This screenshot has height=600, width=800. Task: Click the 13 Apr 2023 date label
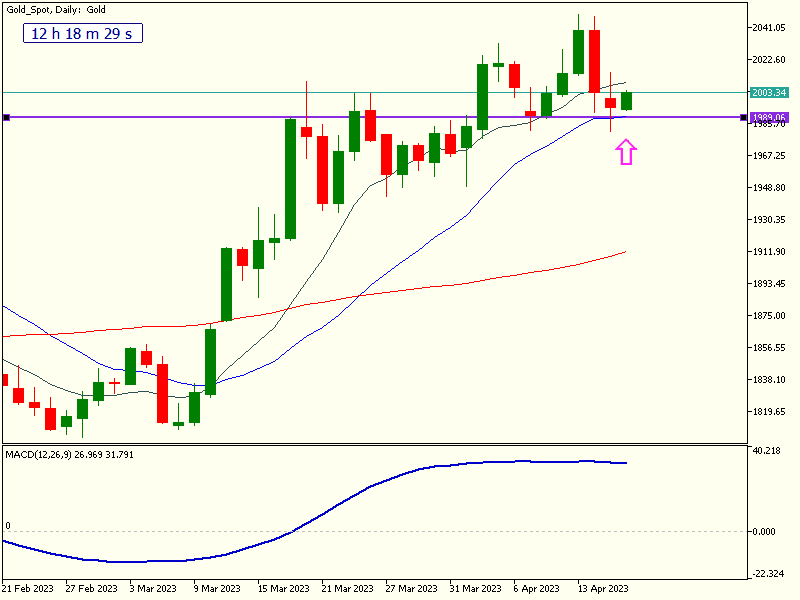coord(603,589)
